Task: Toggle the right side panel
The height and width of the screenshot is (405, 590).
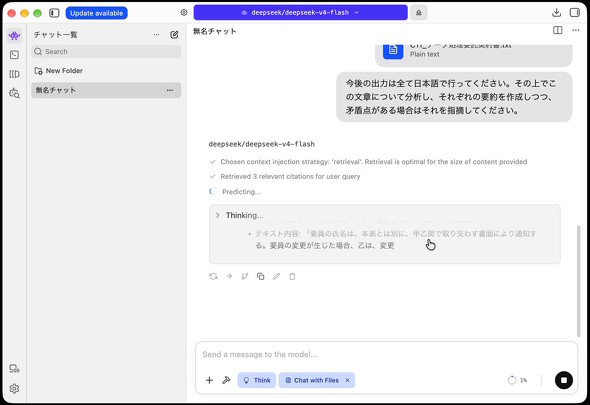Action: (575, 13)
